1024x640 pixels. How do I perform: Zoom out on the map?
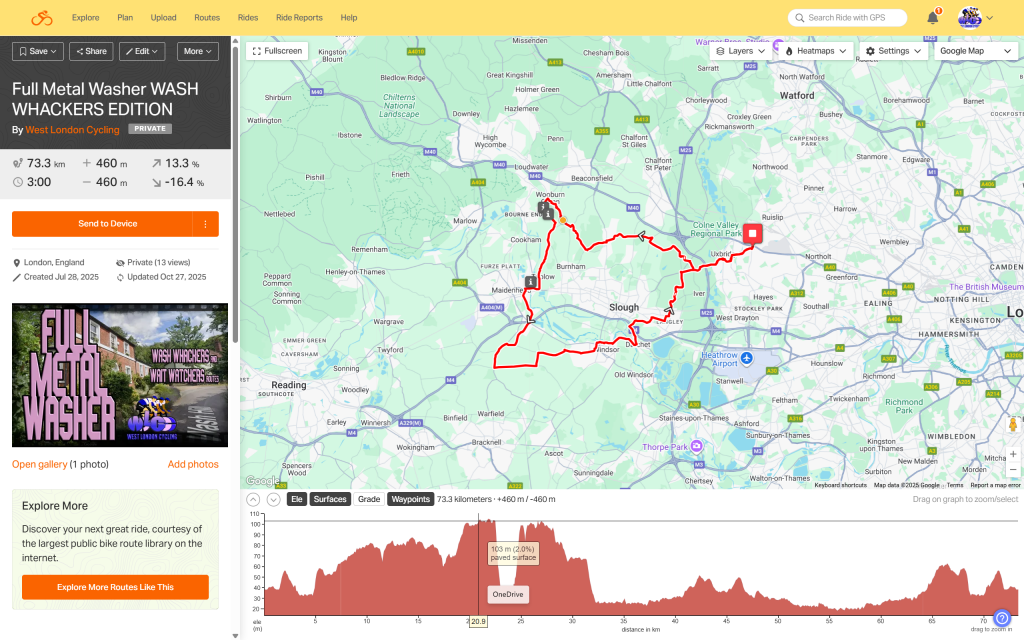pos(1012,470)
